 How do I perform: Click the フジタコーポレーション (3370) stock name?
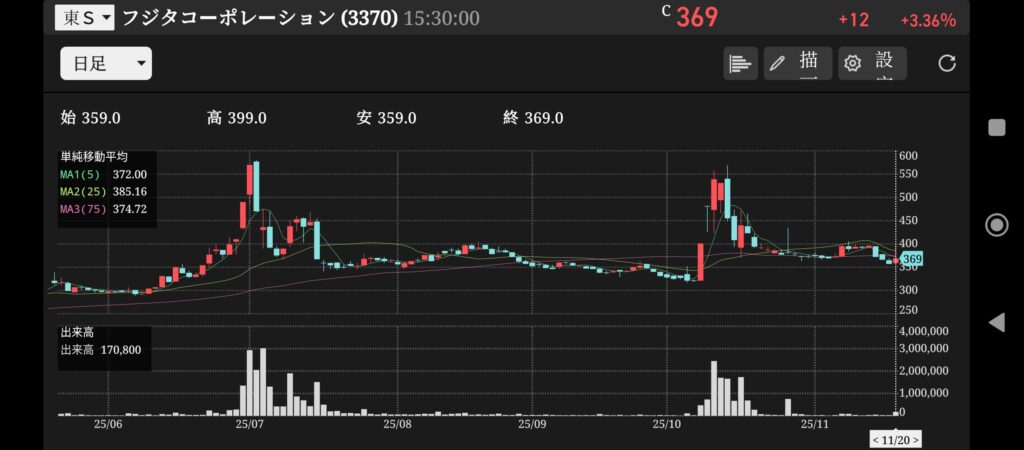point(259,18)
